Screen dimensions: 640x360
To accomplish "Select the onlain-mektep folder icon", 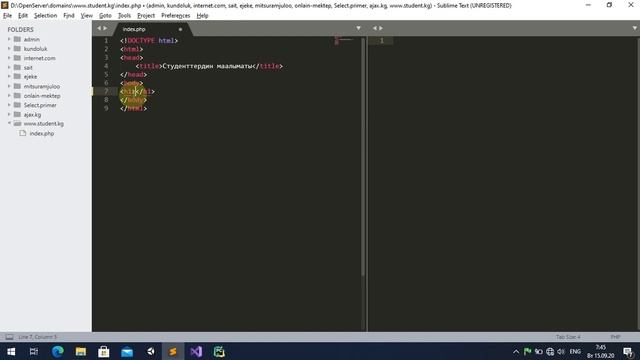I will tap(17, 96).
